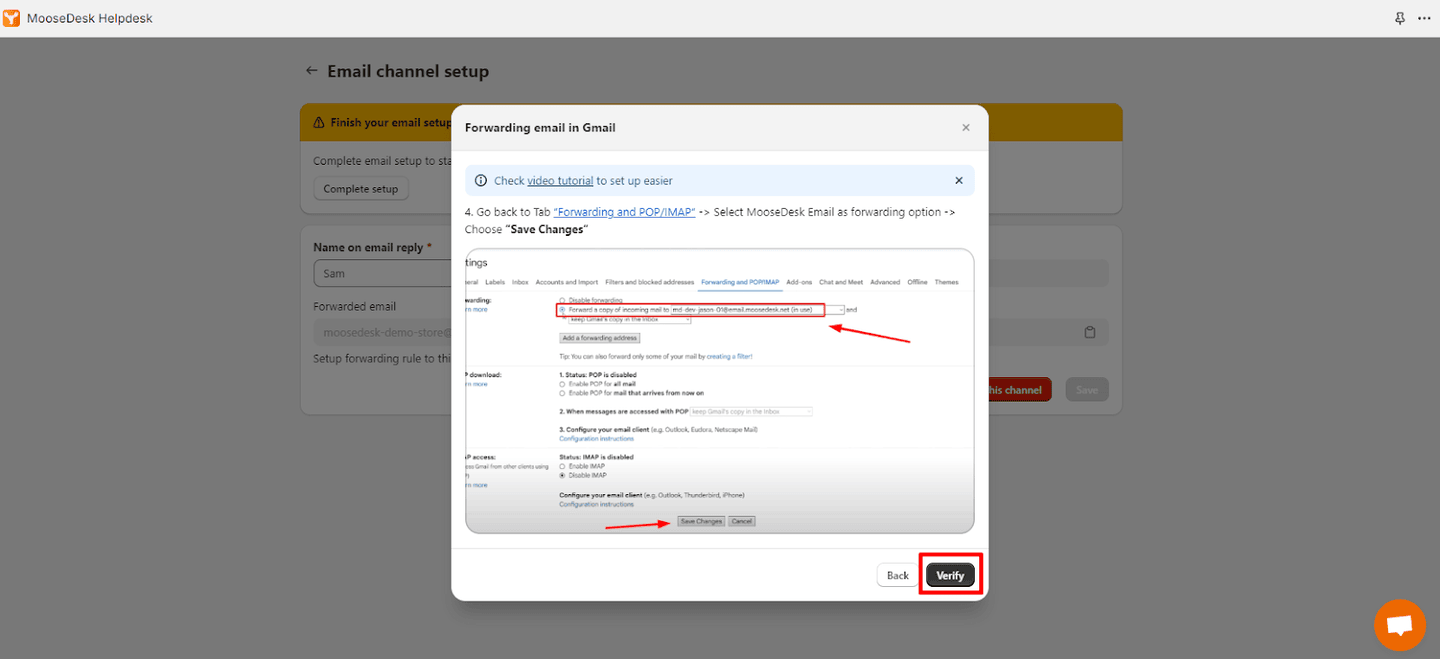Click the Gmail settings tutorial screenshot

tap(719, 391)
